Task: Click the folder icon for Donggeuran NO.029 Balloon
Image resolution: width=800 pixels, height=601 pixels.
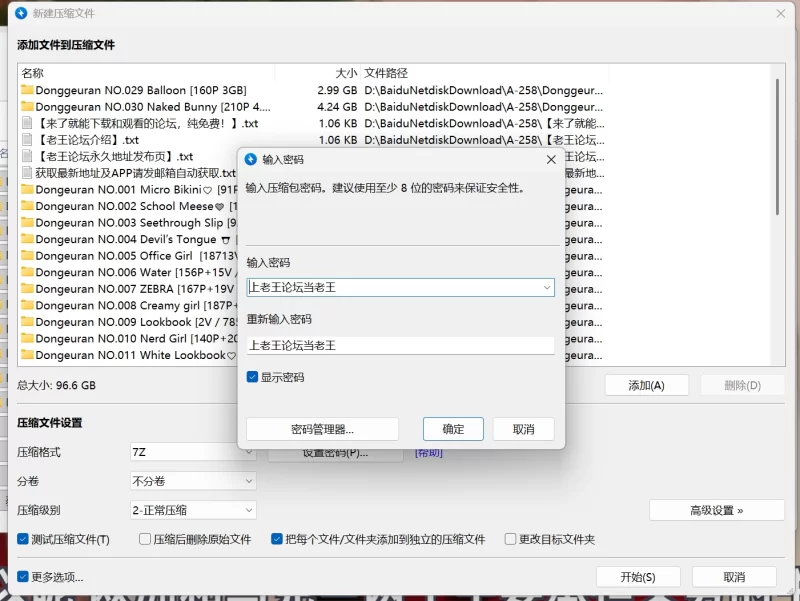Action: coord(27,90)
